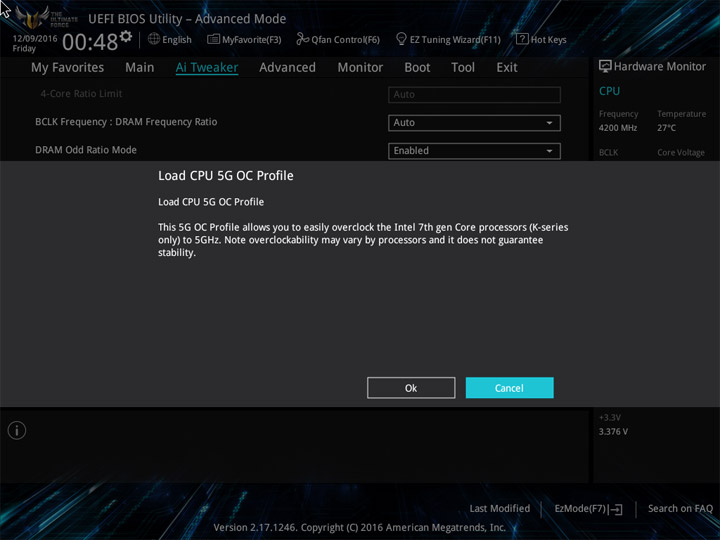Click the 12/09/2016 date

point(35,39)
